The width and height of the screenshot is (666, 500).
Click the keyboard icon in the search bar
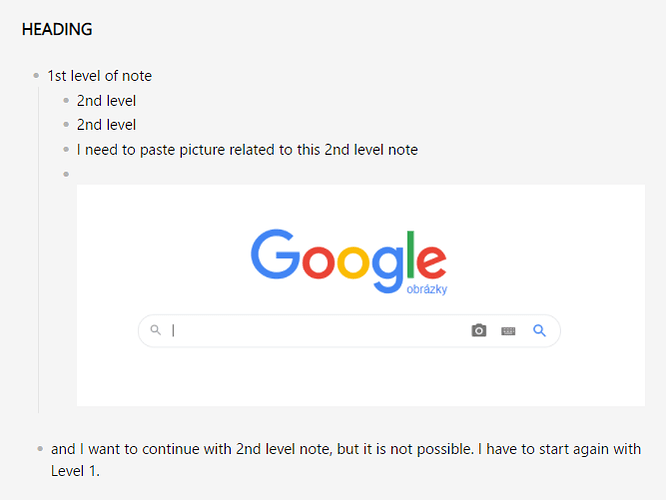coord(508,331)
